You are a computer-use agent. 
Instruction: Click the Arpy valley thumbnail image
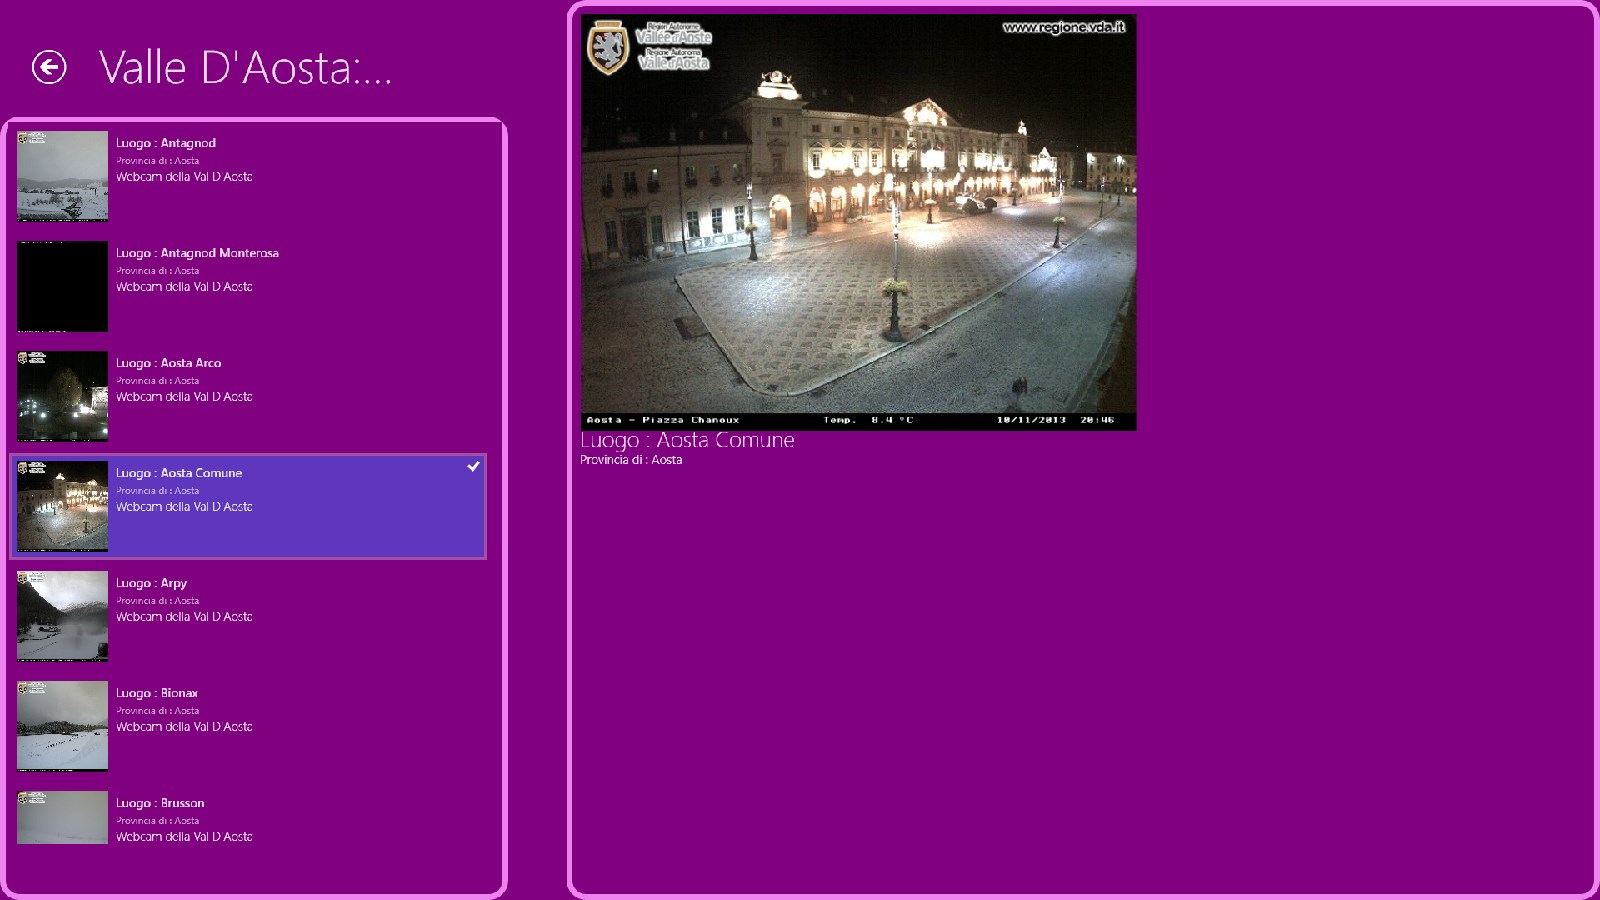coord(62,617)
